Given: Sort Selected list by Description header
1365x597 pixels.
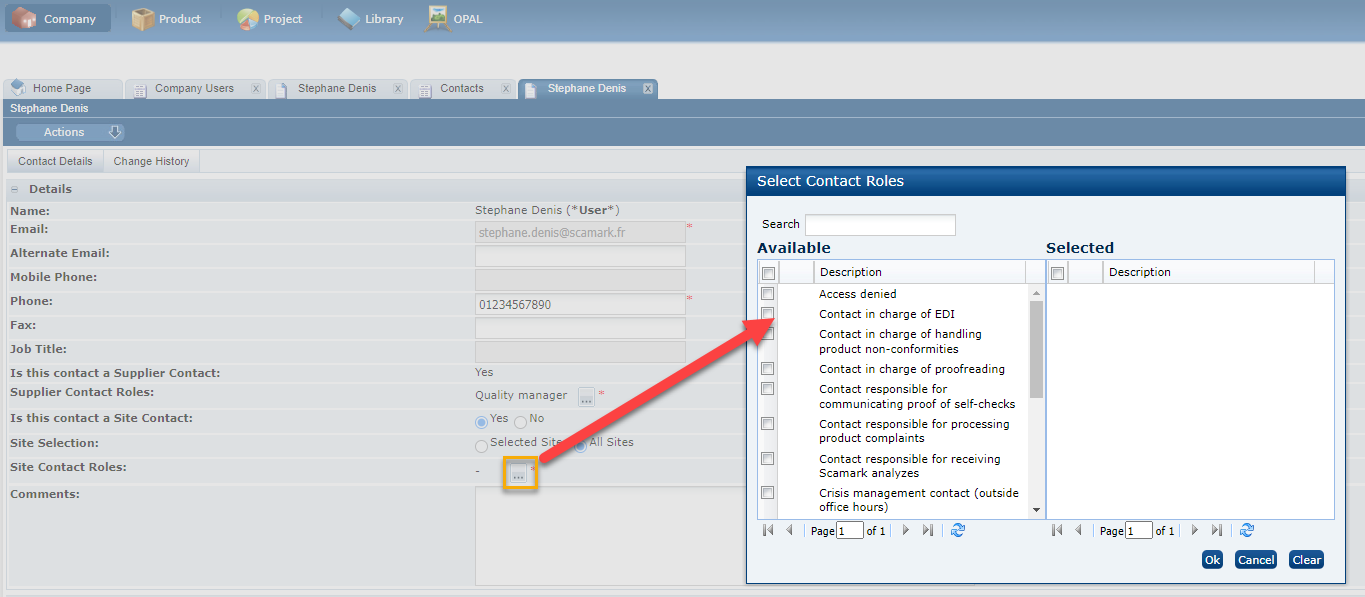Looking at the screenshot, I should tap(1208, 272).
